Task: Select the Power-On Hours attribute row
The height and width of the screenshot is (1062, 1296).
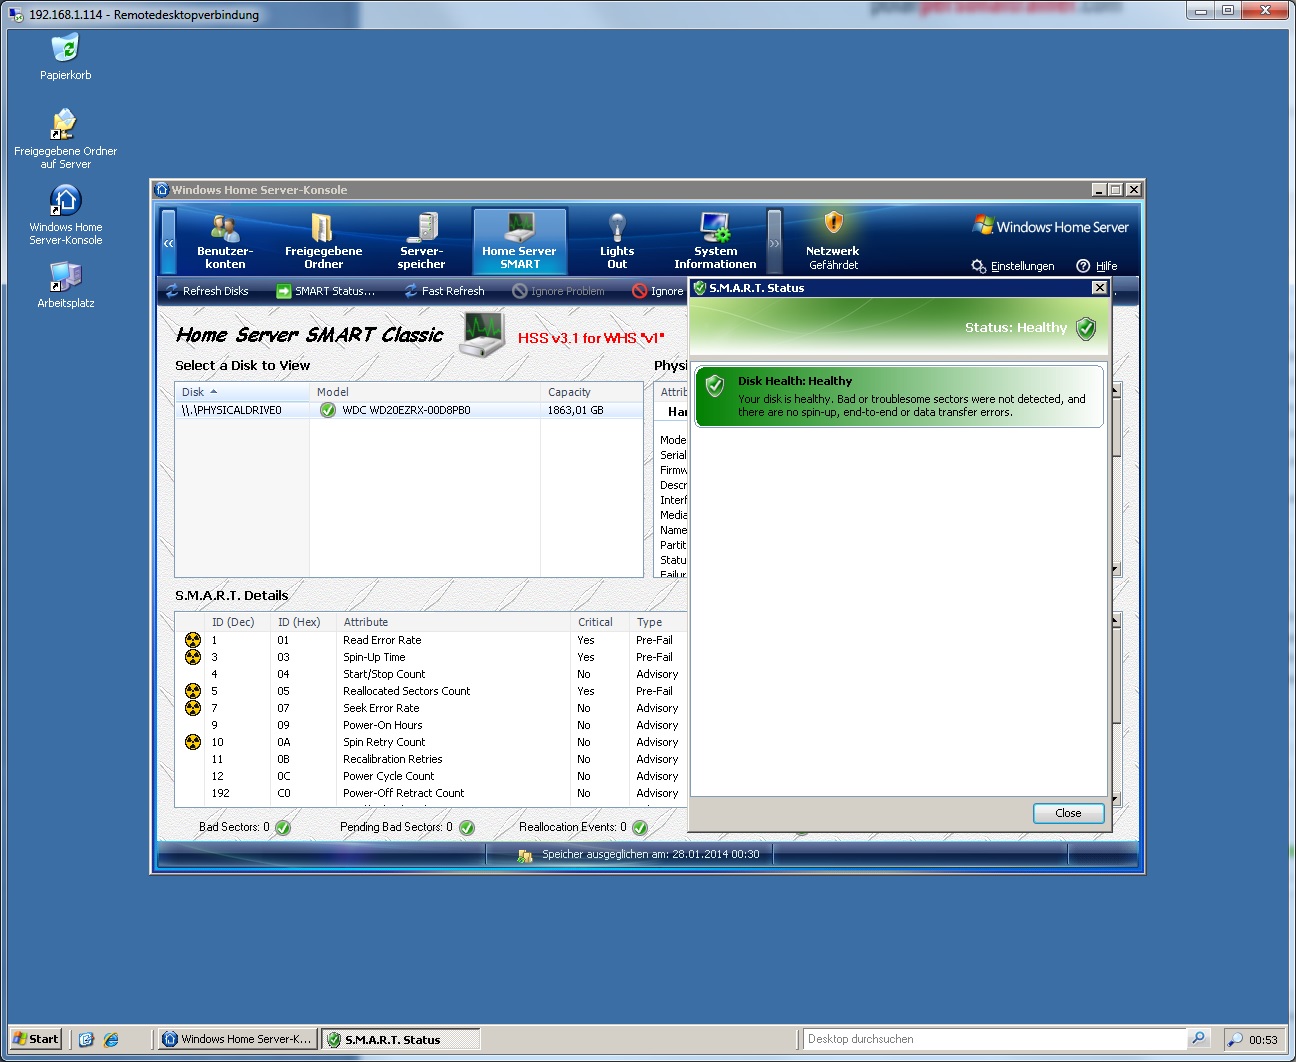Action: click(x=431, y=725)
